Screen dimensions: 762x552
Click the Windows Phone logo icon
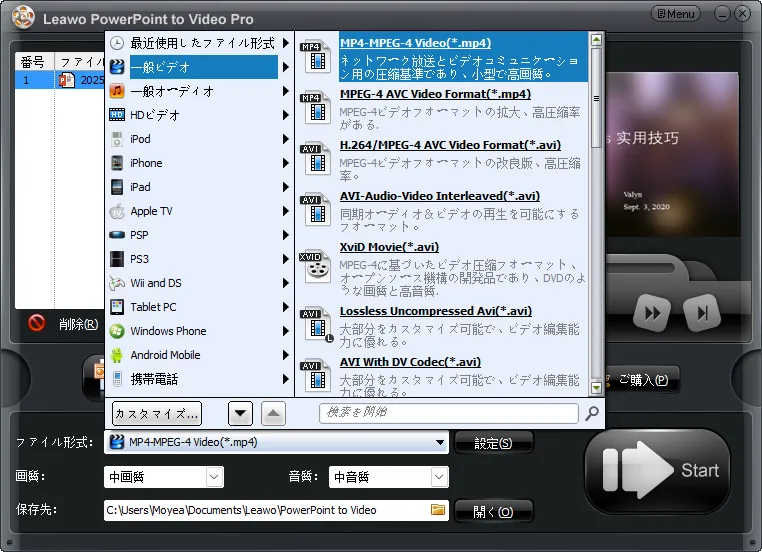(117, 331)
